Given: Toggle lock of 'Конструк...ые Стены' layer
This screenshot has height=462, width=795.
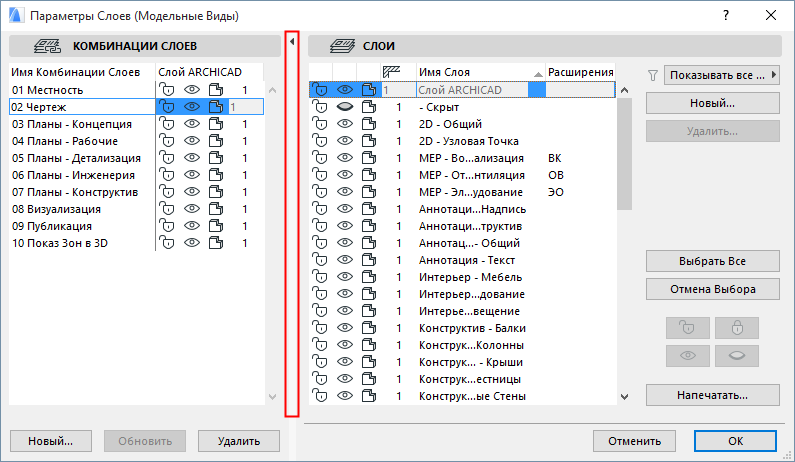Looking at the screenshot, I should click(x=320, y=396).
